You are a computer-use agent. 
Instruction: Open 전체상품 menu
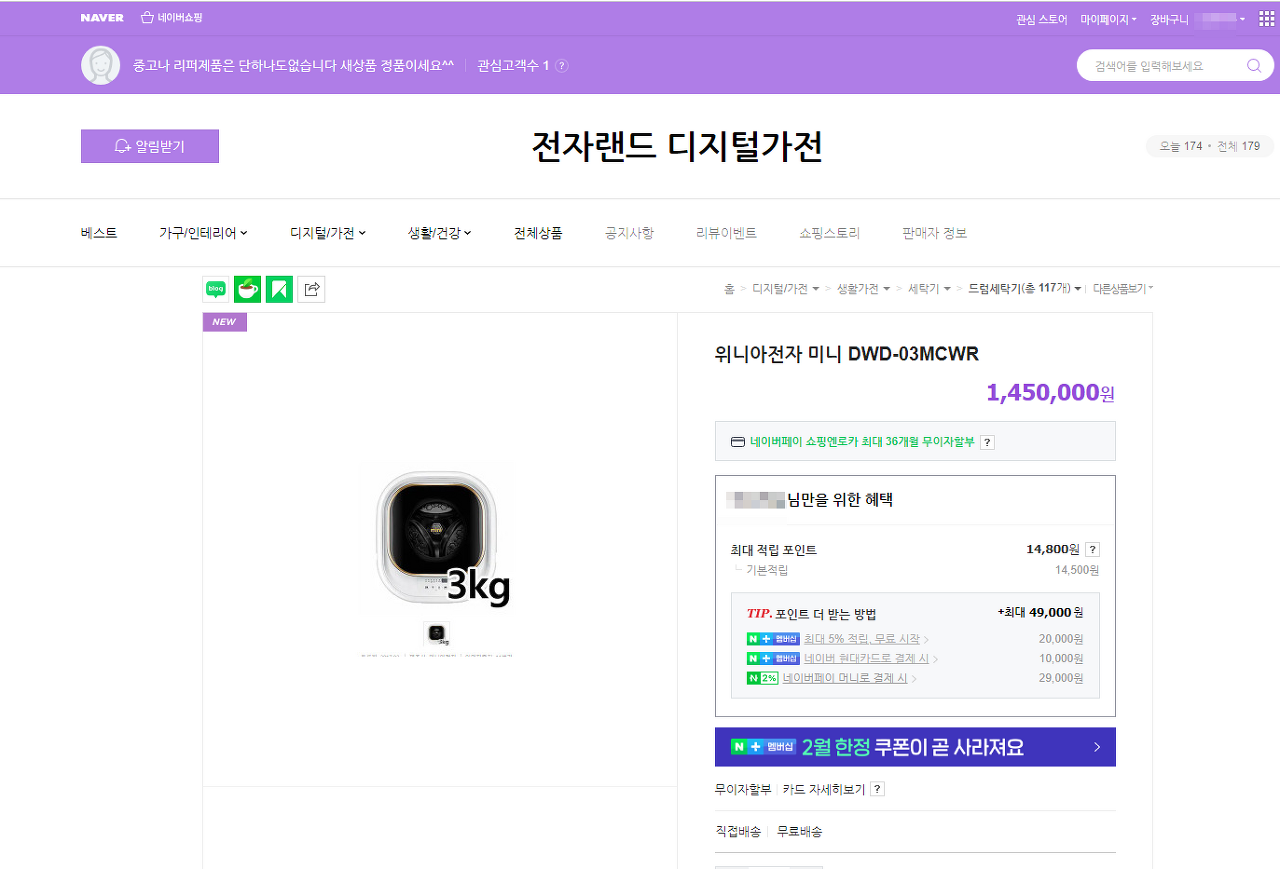(x=538, y=233)
